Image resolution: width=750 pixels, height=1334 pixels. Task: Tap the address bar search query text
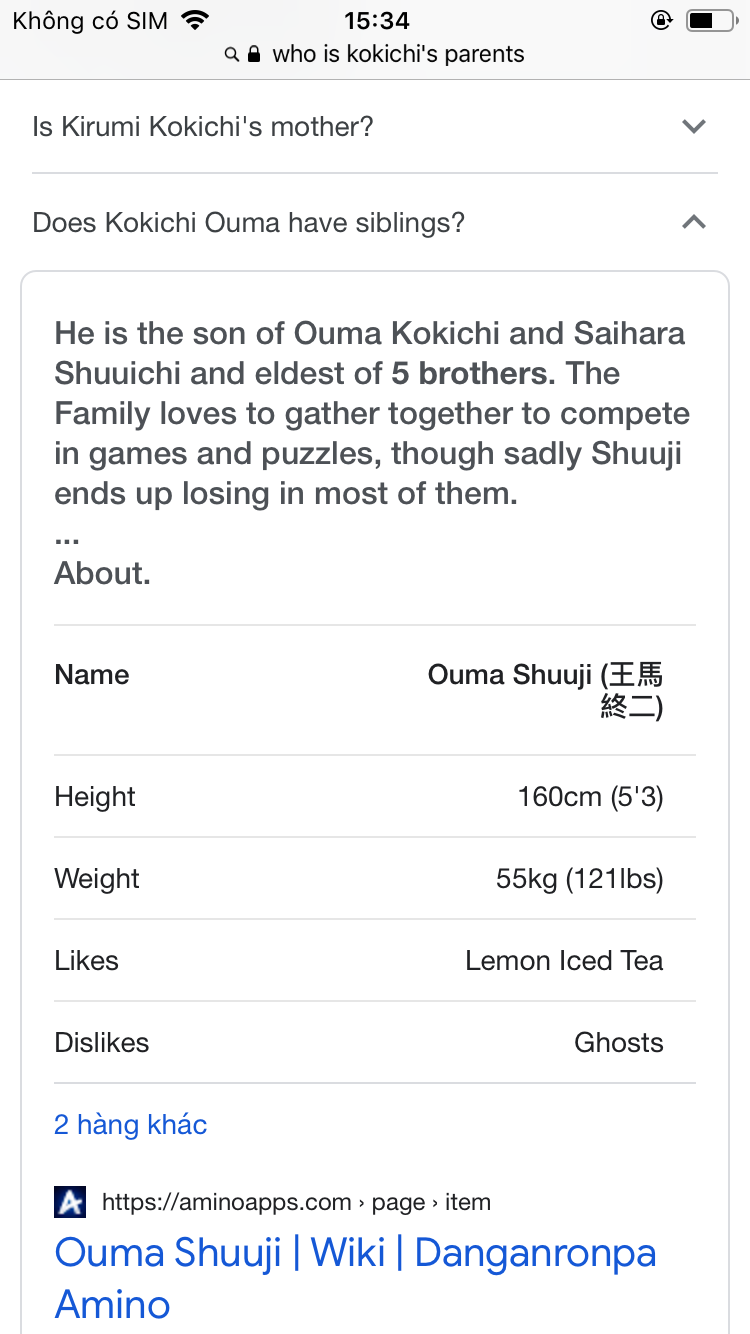coord(398,54)
